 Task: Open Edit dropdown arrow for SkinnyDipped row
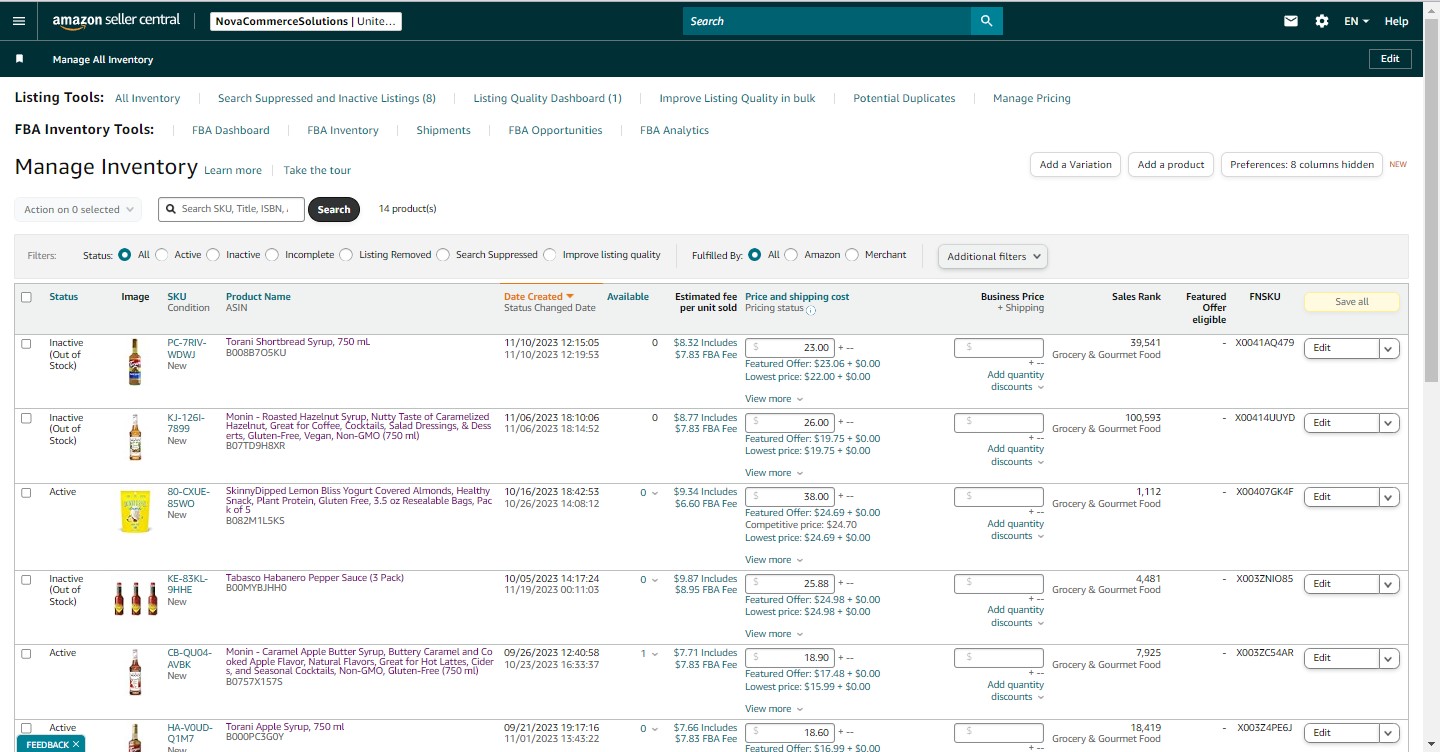tap(1389, 497)
